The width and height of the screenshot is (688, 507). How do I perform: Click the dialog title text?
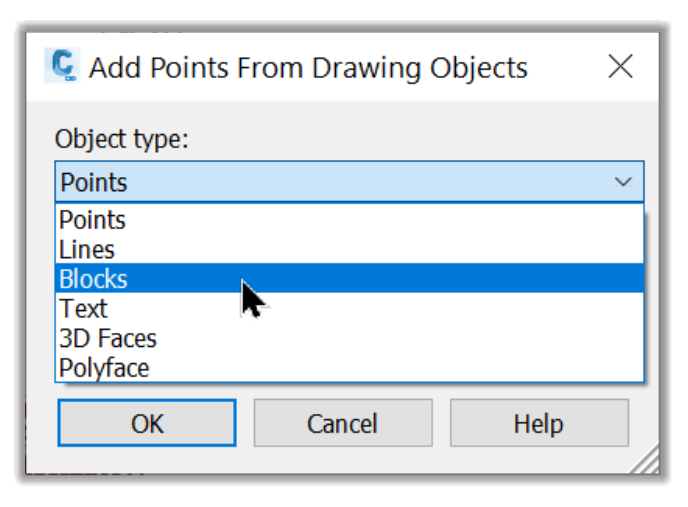click(x=308, y=68)
